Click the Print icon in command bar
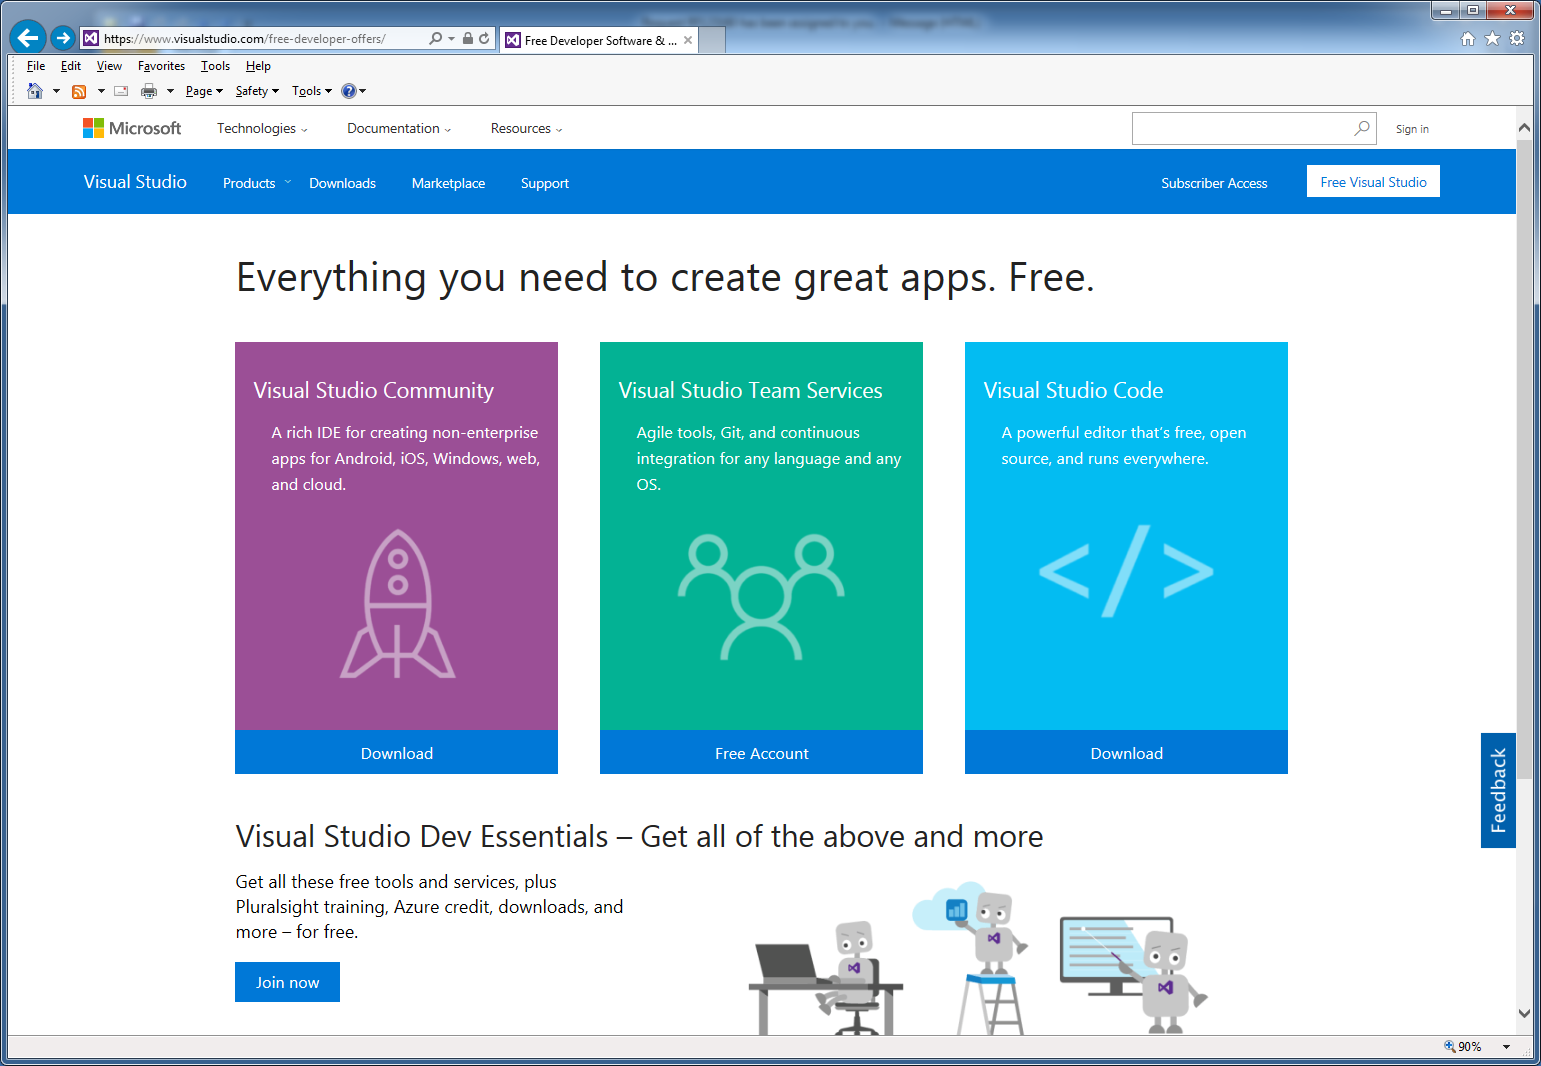This screenshot has height=1066, width=1541. pyautogui.click(x=149, y=91)
